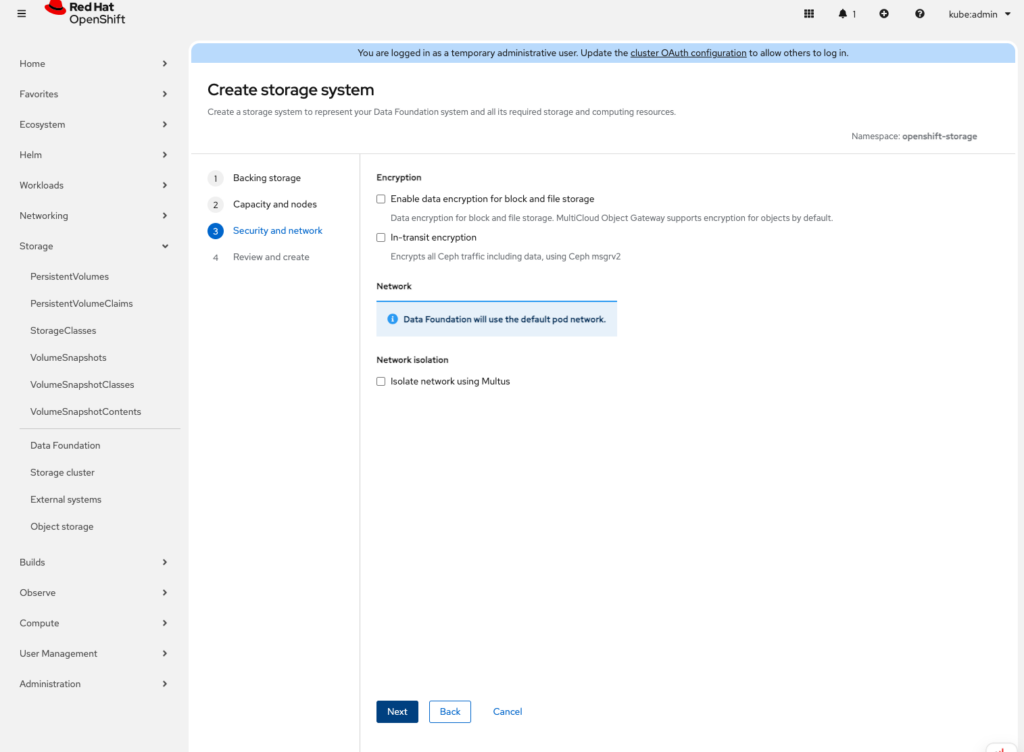Go to Data Foundation page
This screenshot has width=1024, height=752.
point(65,446)
